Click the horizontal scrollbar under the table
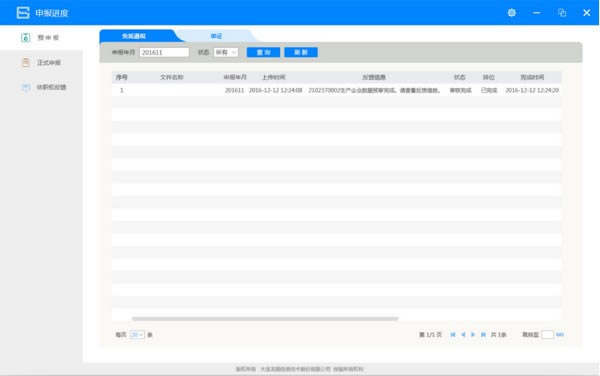This screenshot has height=376, width=600. pos(265,318)
